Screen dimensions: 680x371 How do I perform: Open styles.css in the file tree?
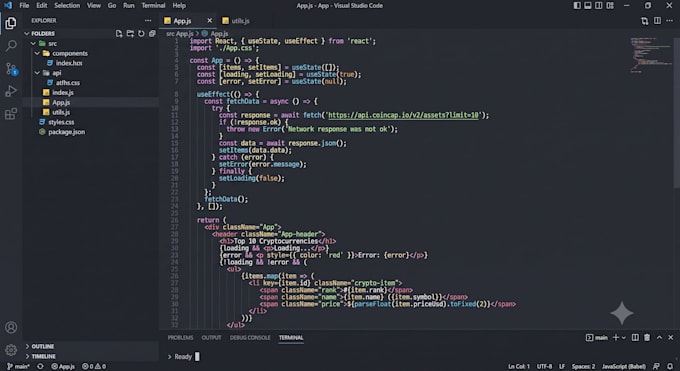click(x=57, y=122)
